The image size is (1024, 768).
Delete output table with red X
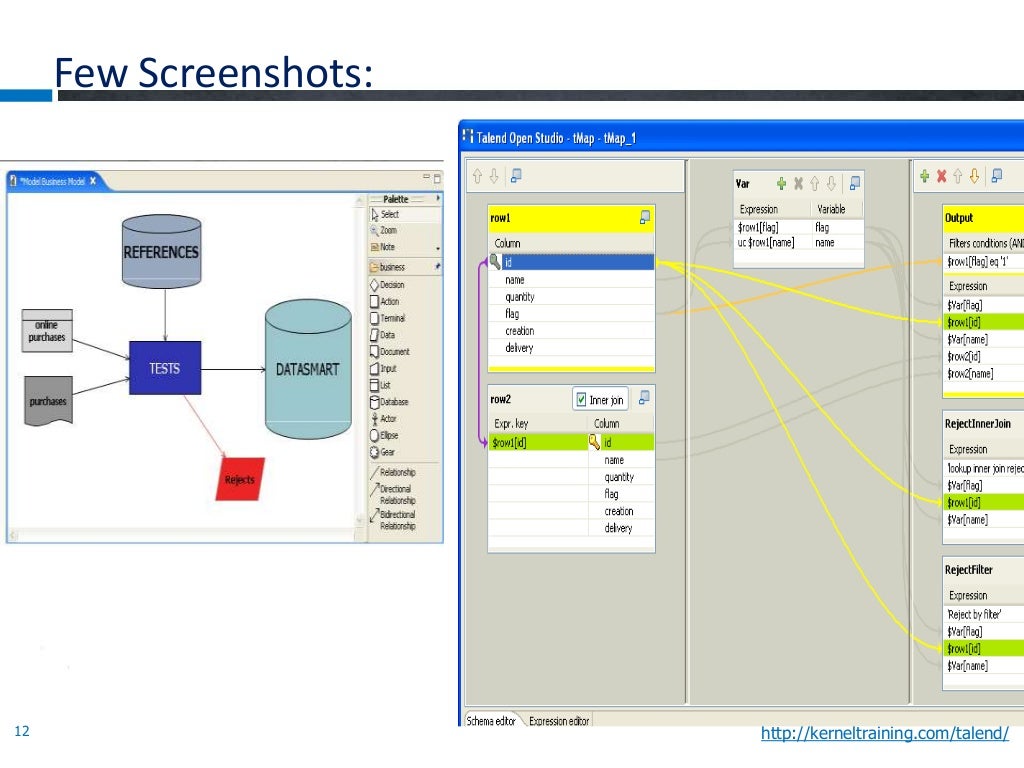(941, 176)
